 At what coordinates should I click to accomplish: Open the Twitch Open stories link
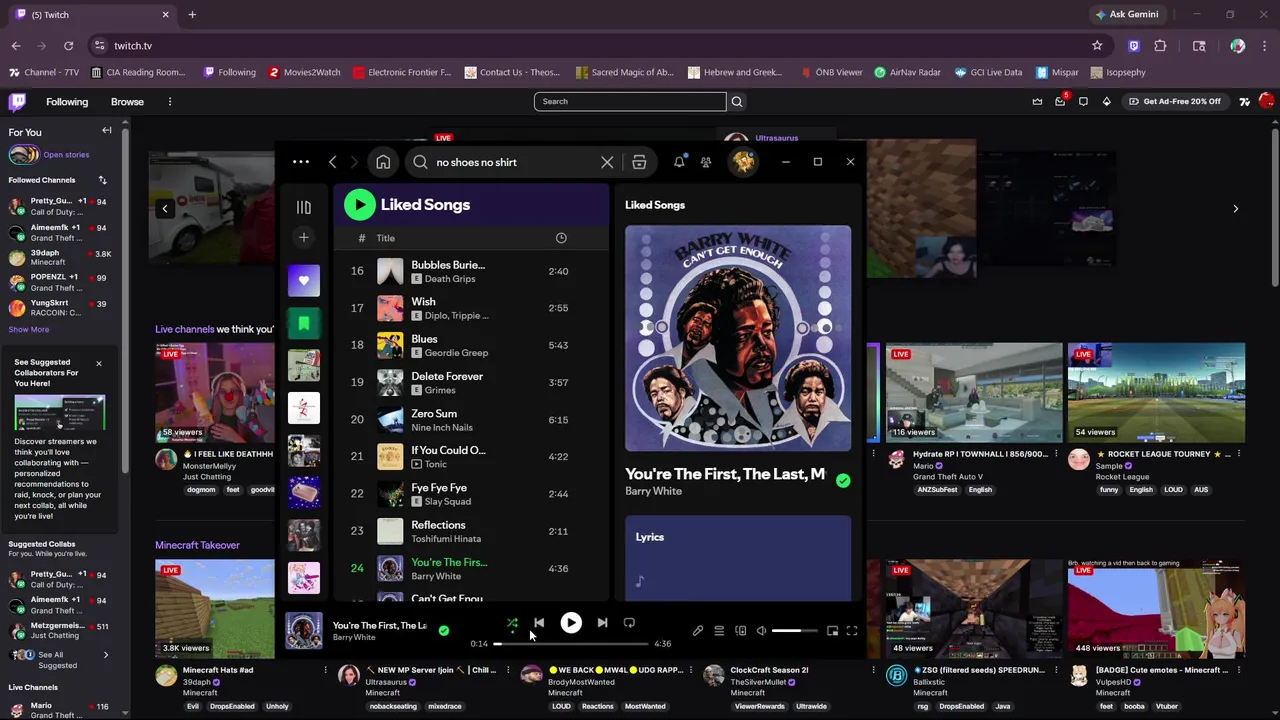pos(66,155)
